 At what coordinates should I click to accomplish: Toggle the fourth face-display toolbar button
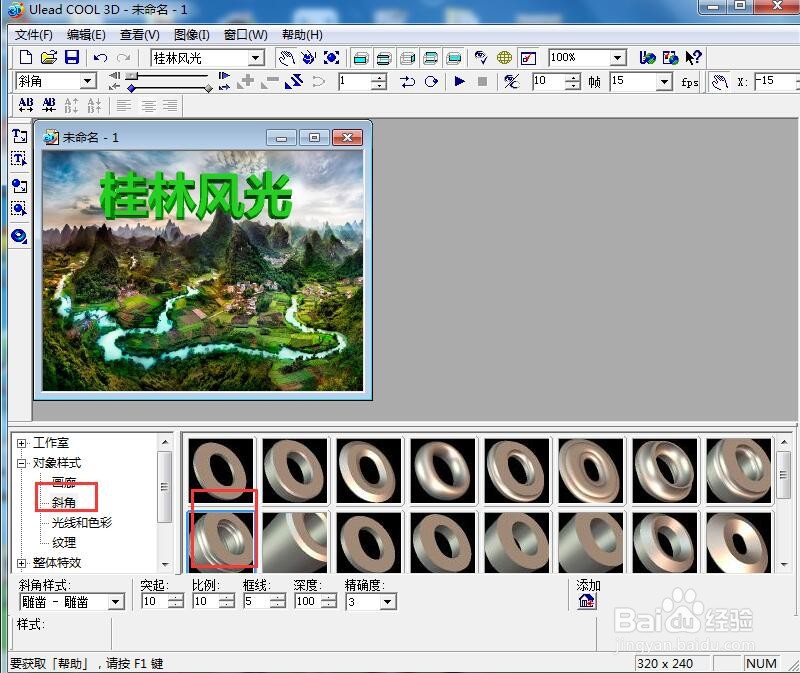pyautogui.click(x=431, y=58)
